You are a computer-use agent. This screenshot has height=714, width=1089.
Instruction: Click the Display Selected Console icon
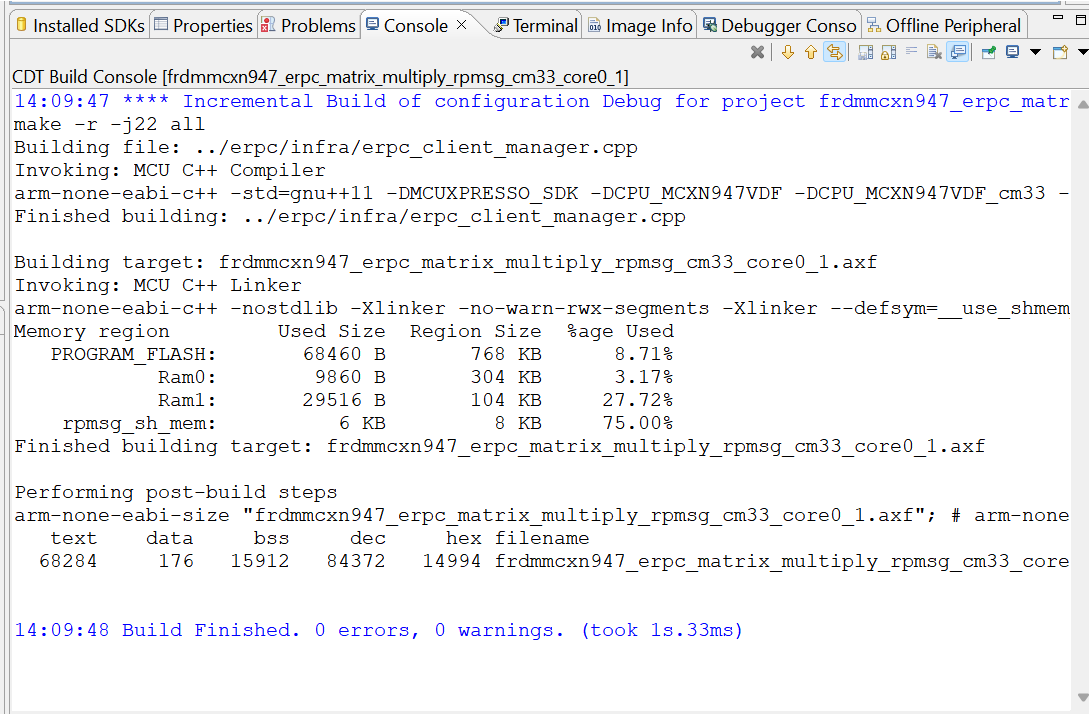[1011, 52]
